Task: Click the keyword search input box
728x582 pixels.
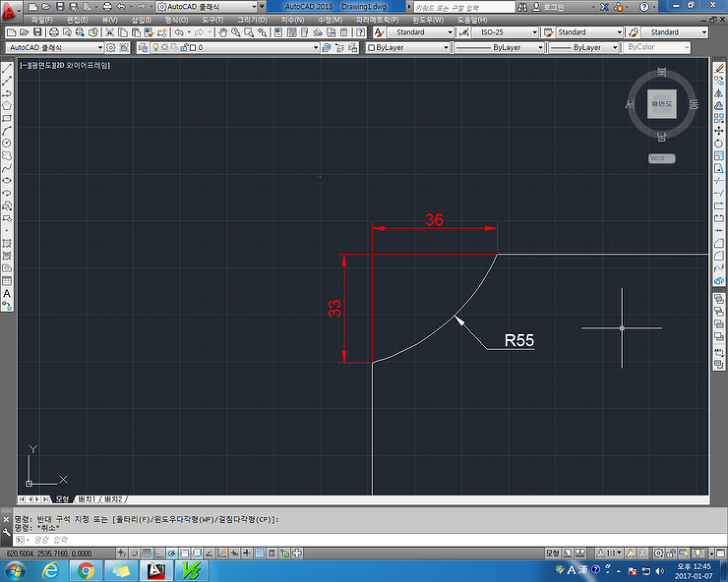Action: tap(464, 7)
